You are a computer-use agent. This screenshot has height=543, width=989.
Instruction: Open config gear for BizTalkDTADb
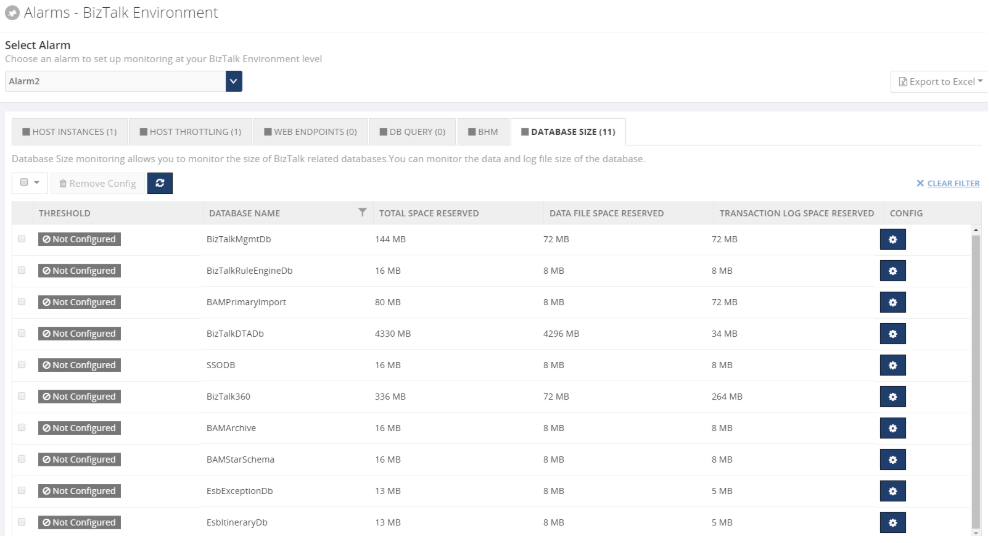pos(892,334)
